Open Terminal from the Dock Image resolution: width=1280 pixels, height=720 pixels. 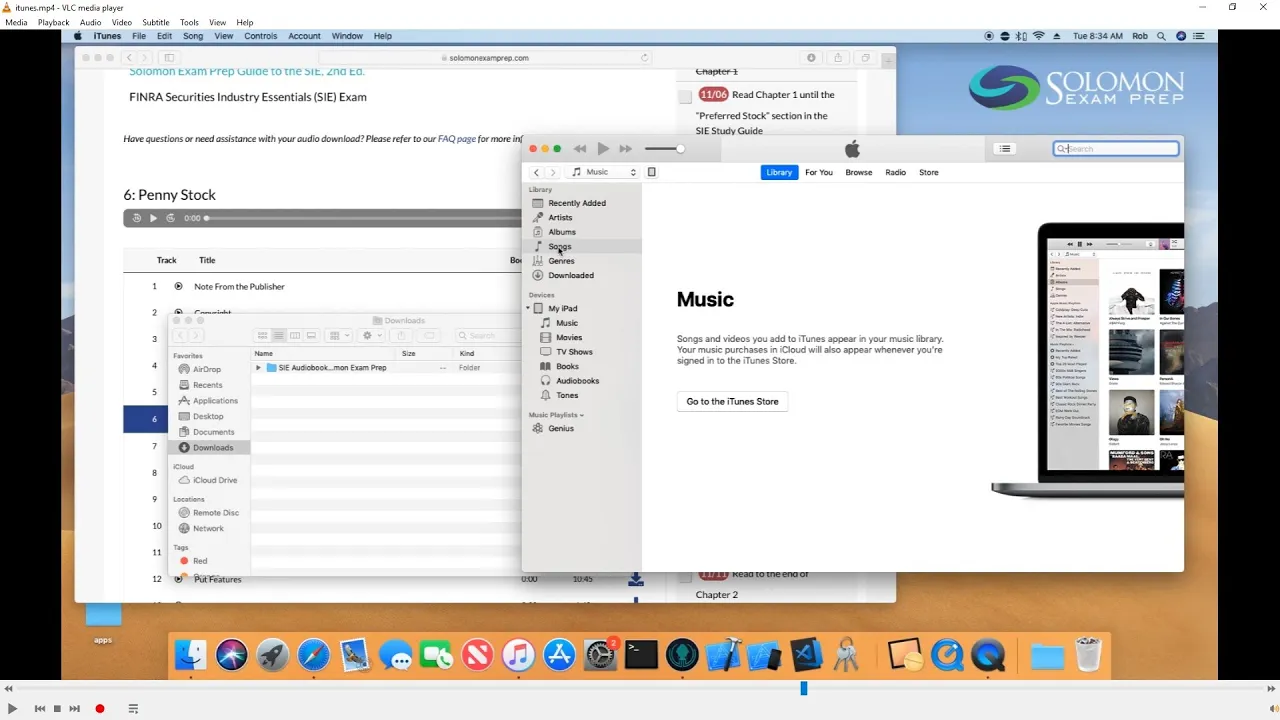tap(641, 656)
